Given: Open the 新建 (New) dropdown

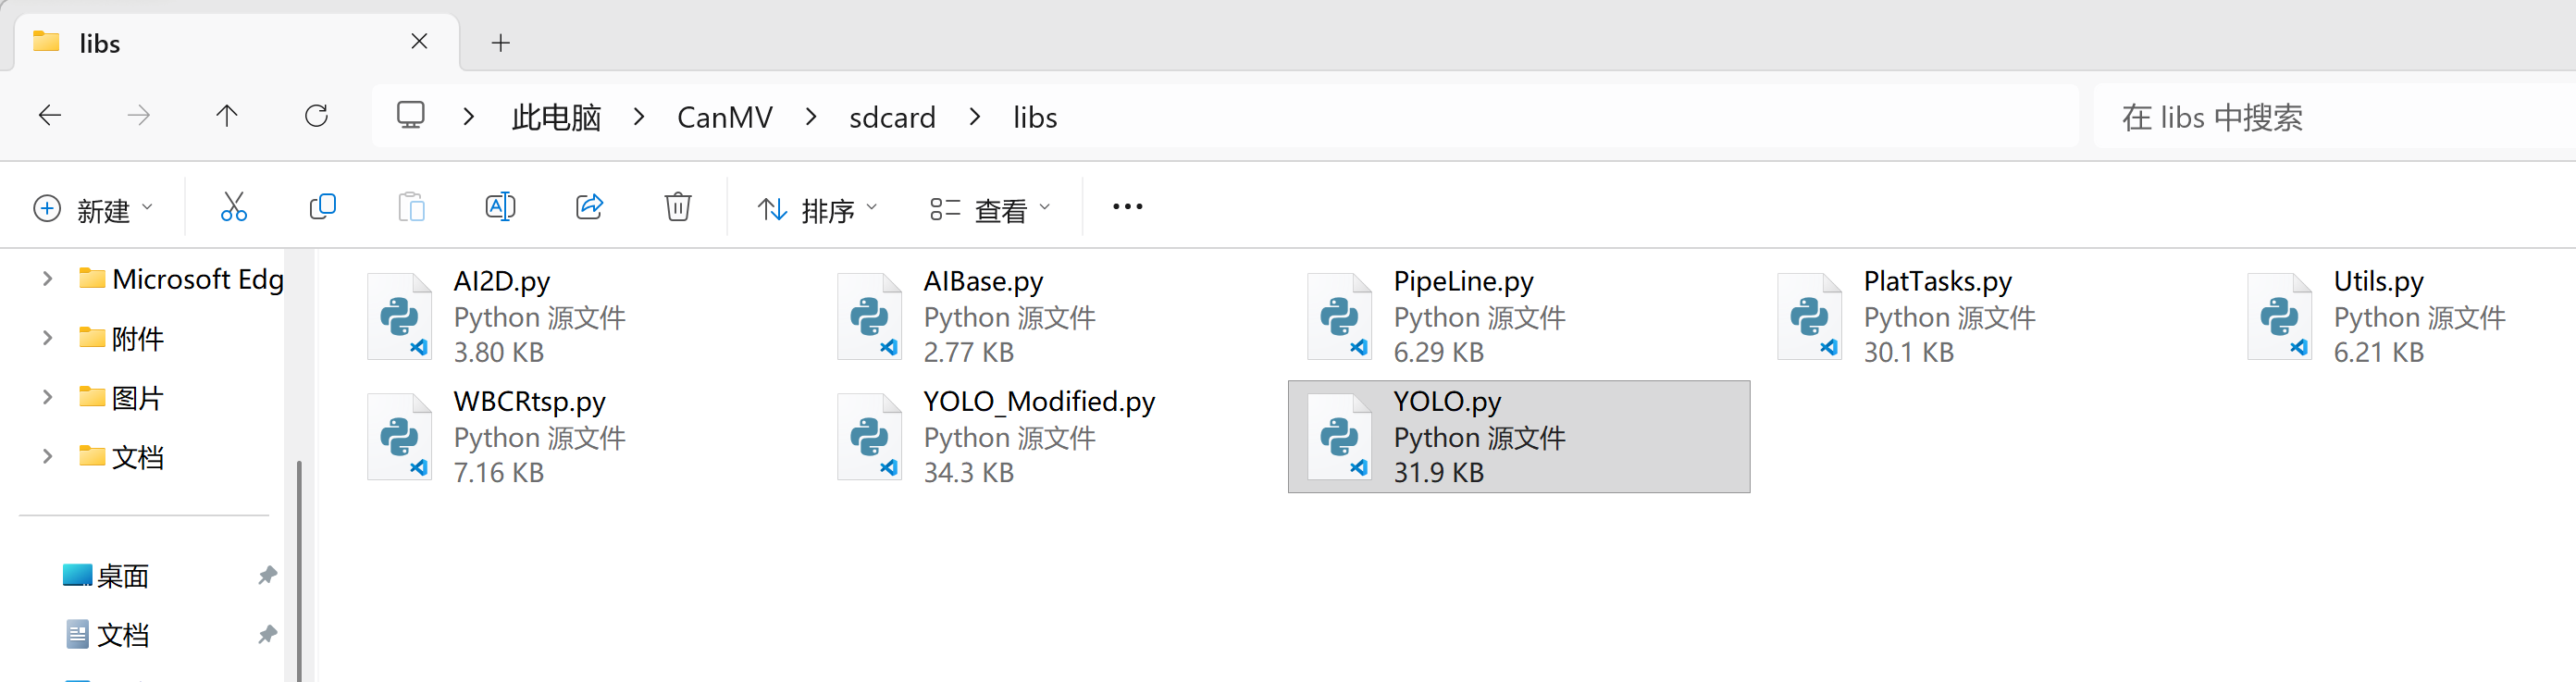Looking at the screenshot, I should (93, 208).
